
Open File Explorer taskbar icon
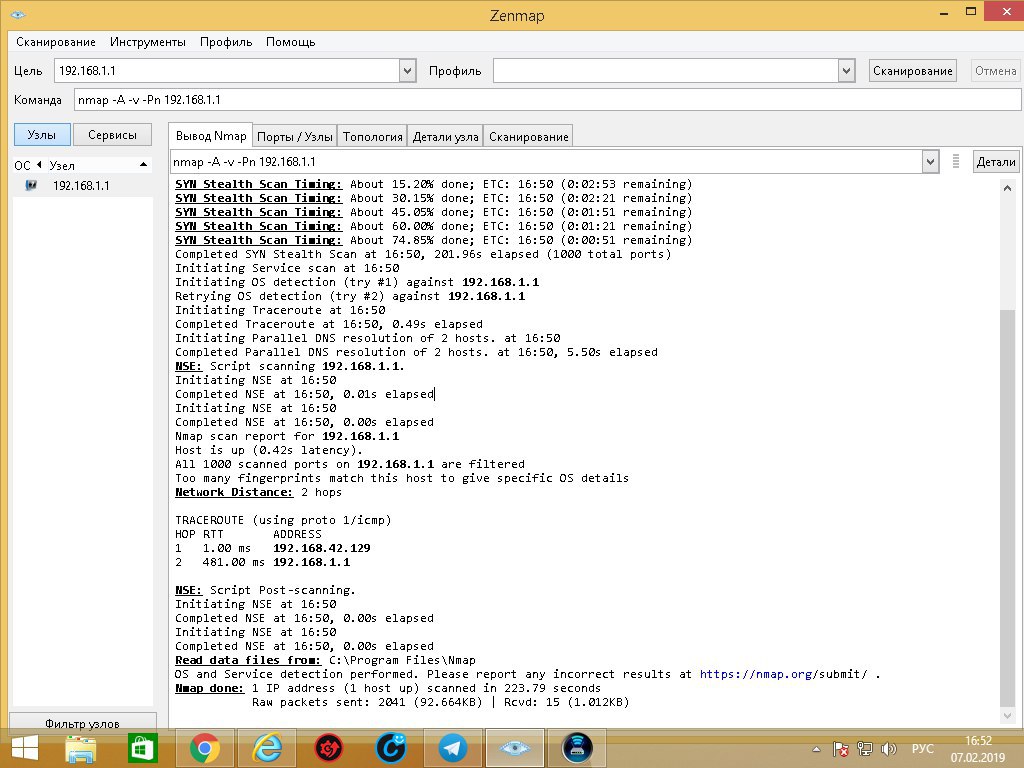[81, 748]
